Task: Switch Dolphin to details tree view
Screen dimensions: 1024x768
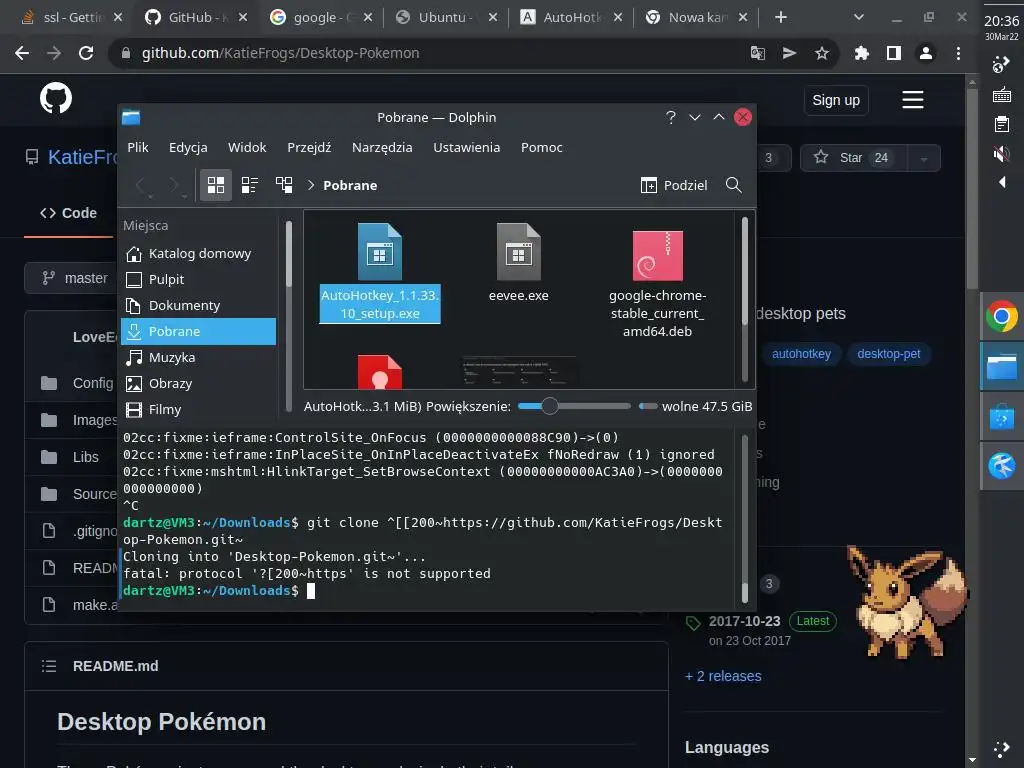Action: click(x=284, y=185)
